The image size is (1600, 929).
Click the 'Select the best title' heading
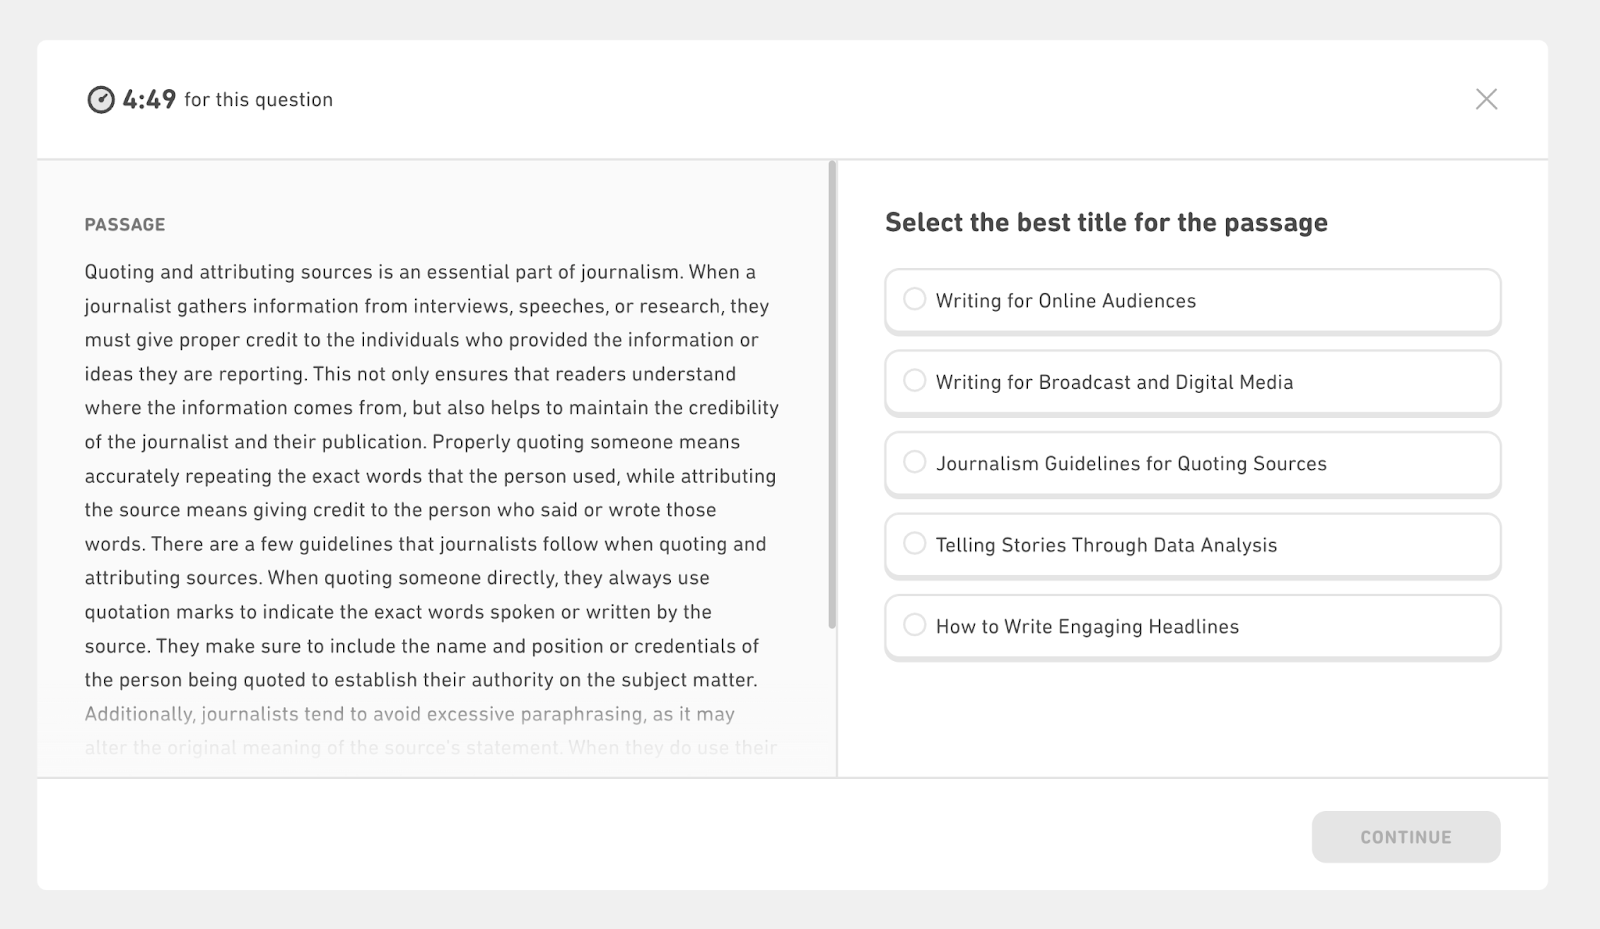(x=1106, y=222)
